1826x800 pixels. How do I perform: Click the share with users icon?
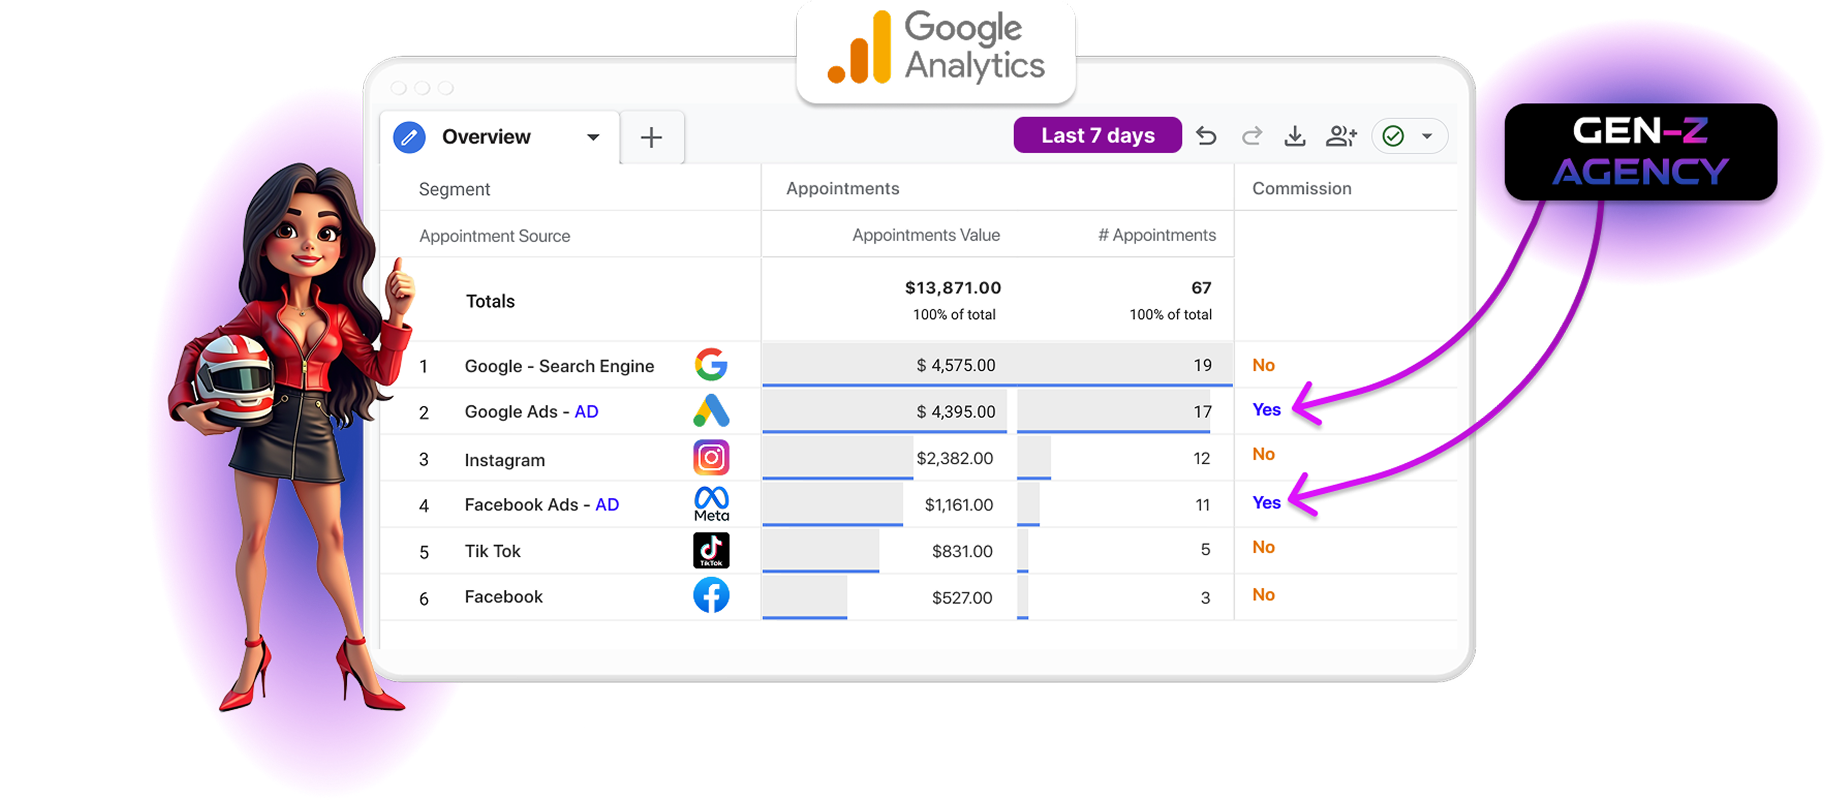coord(1341,136)
